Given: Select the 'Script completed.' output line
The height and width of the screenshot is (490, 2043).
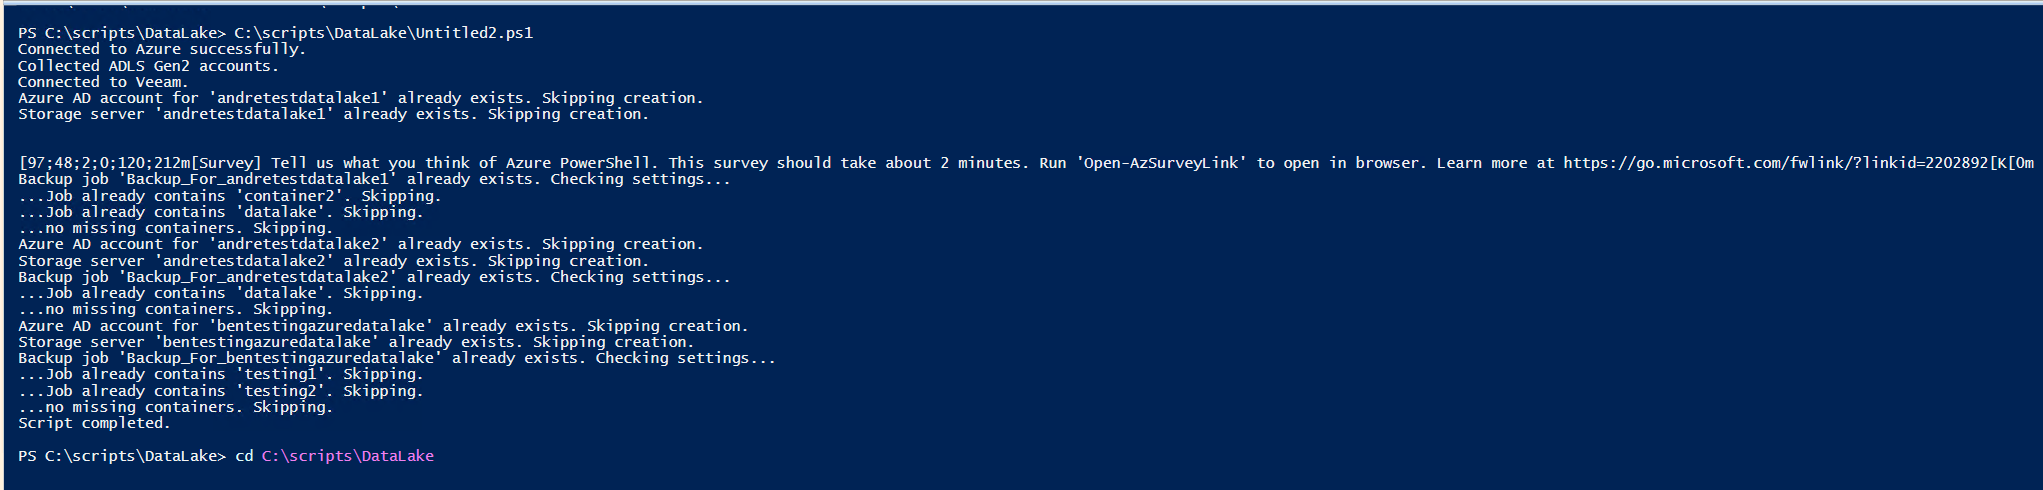Looking at the screenshot, I should (94, 423).
